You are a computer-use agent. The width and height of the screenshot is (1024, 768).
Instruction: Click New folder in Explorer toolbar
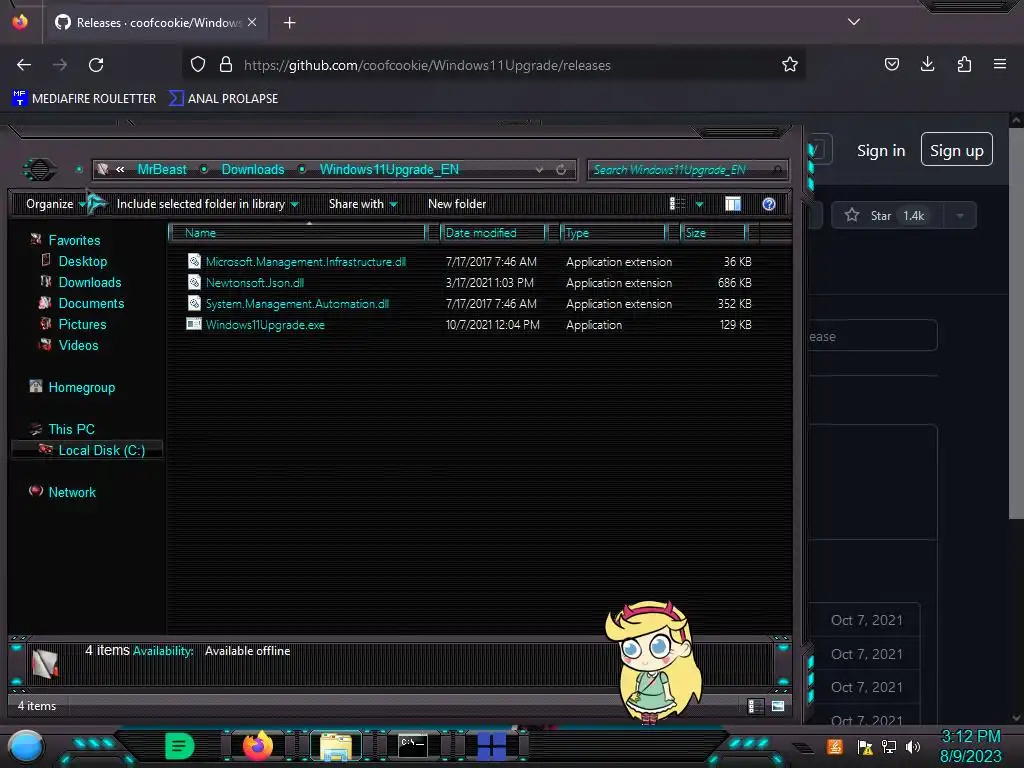(457, 204)
